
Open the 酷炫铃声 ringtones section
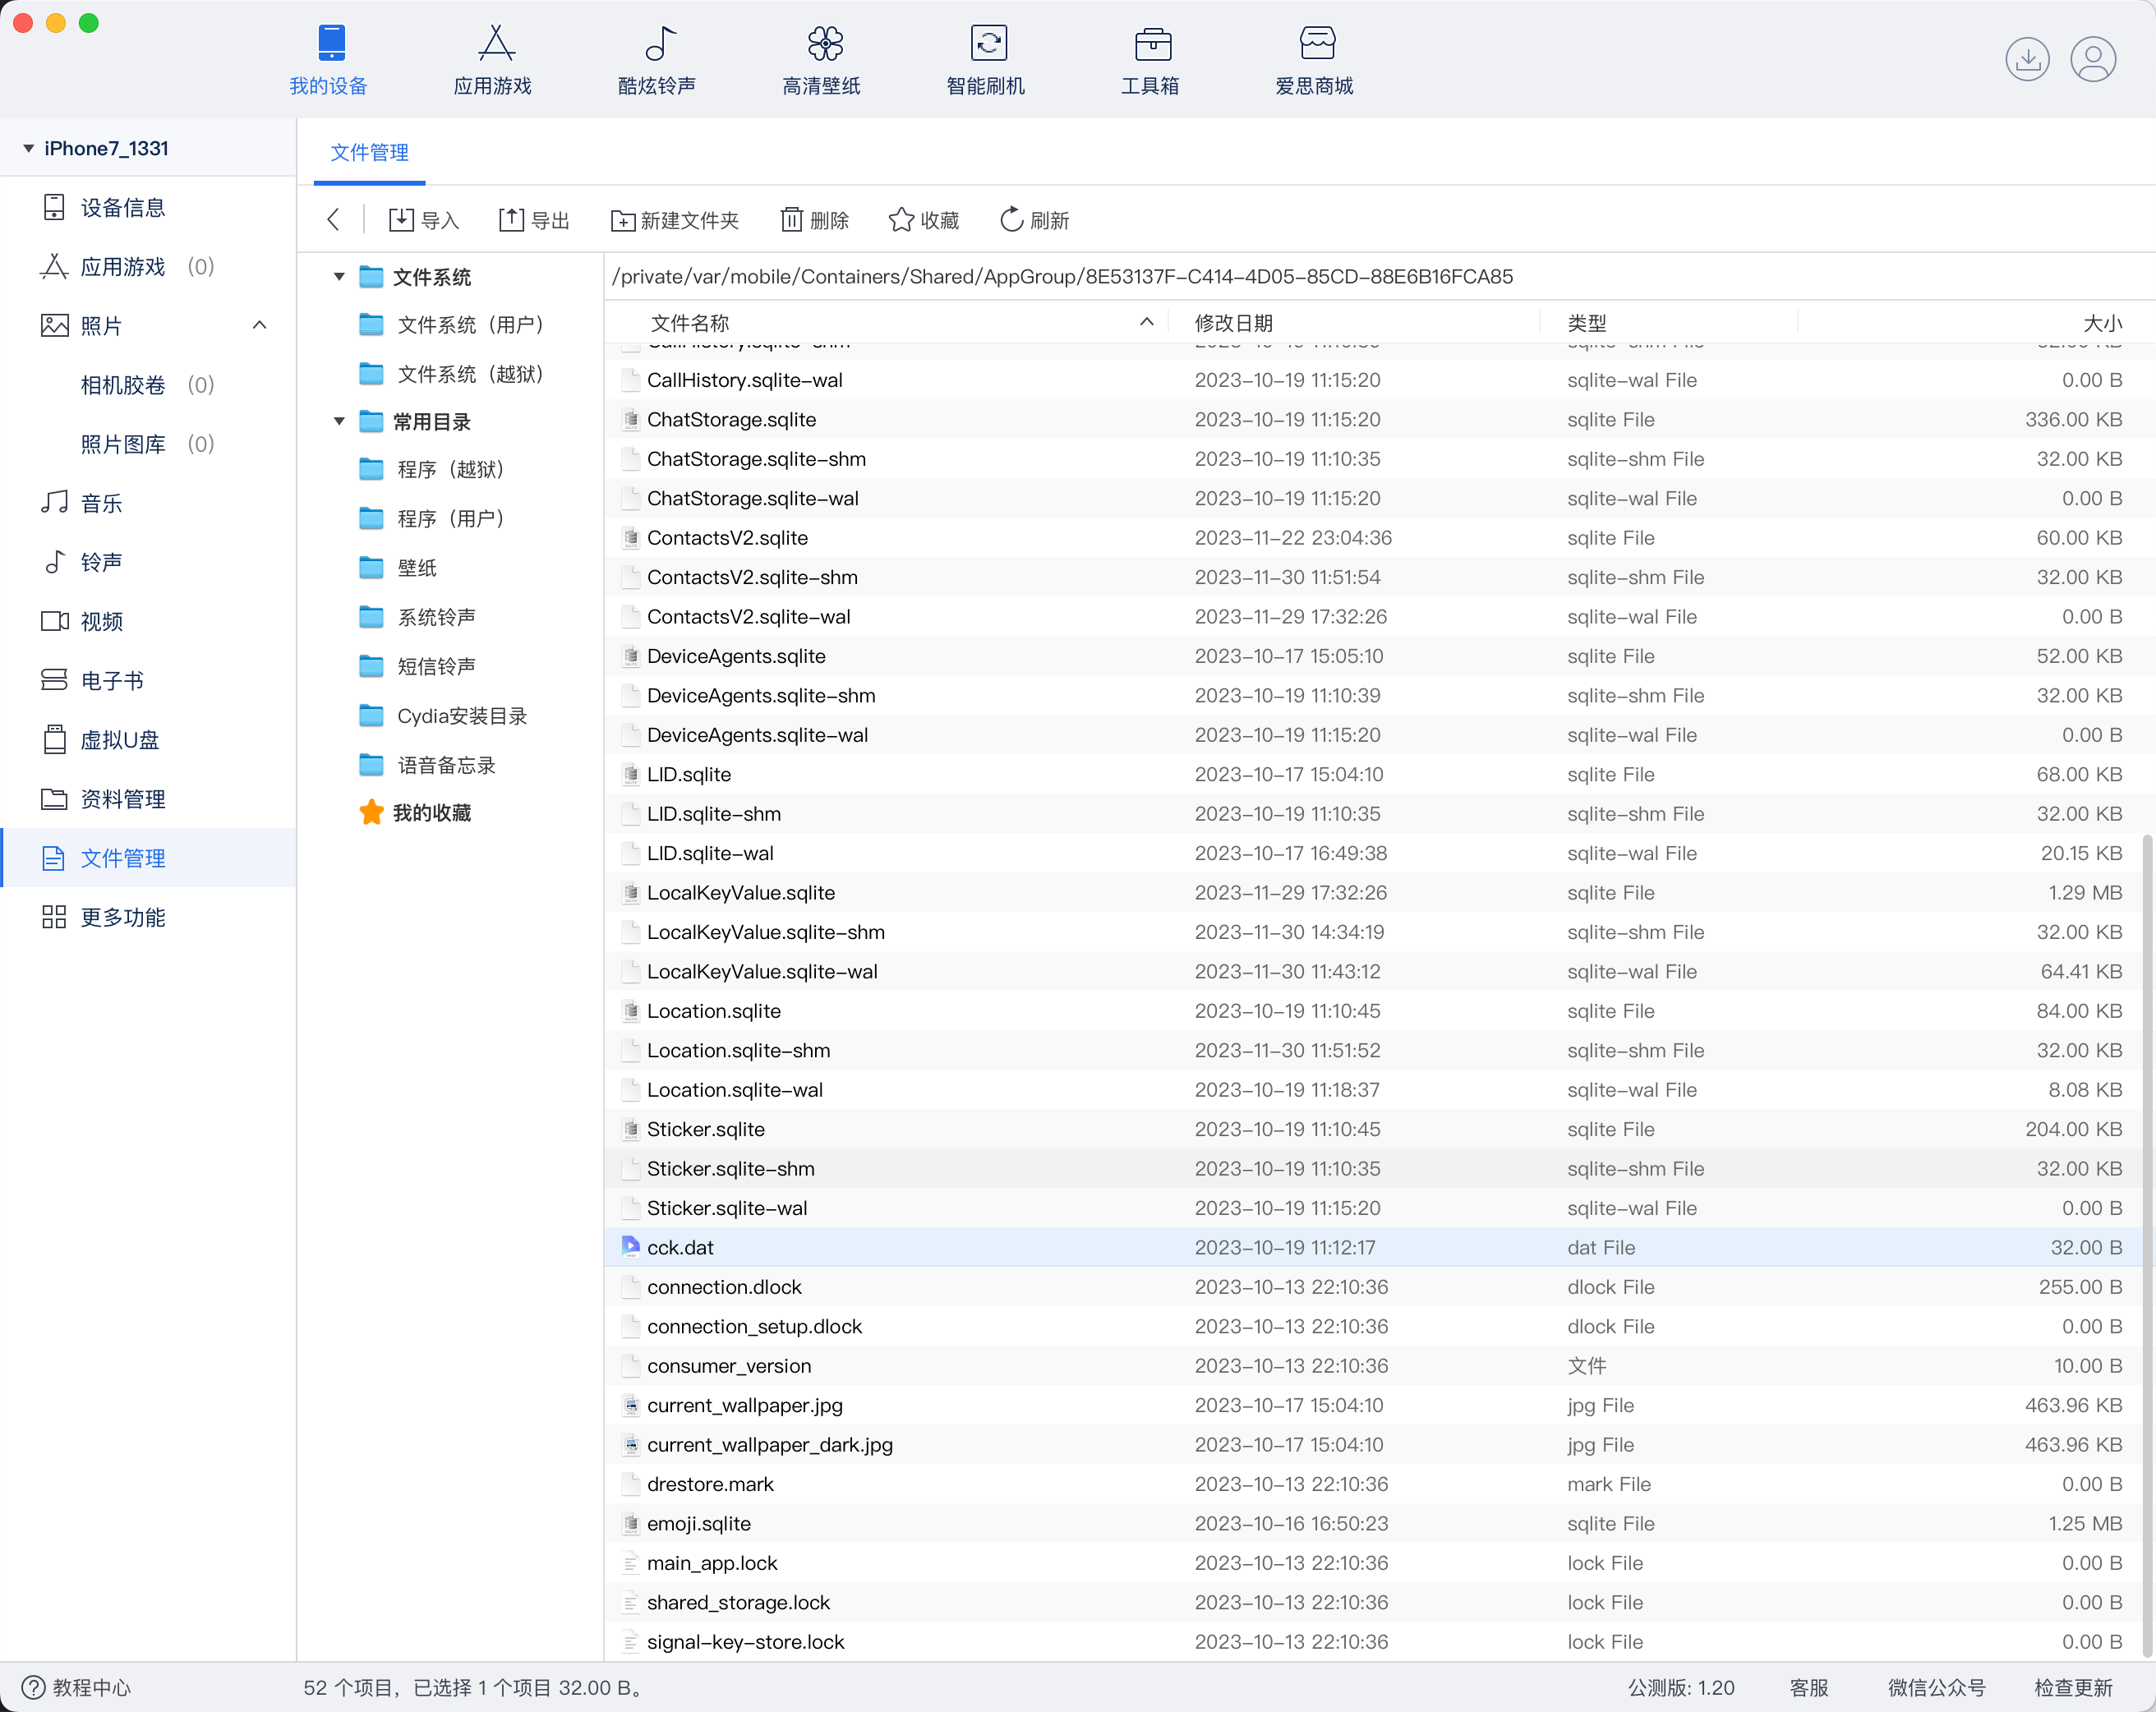click(x=657, y=61)
